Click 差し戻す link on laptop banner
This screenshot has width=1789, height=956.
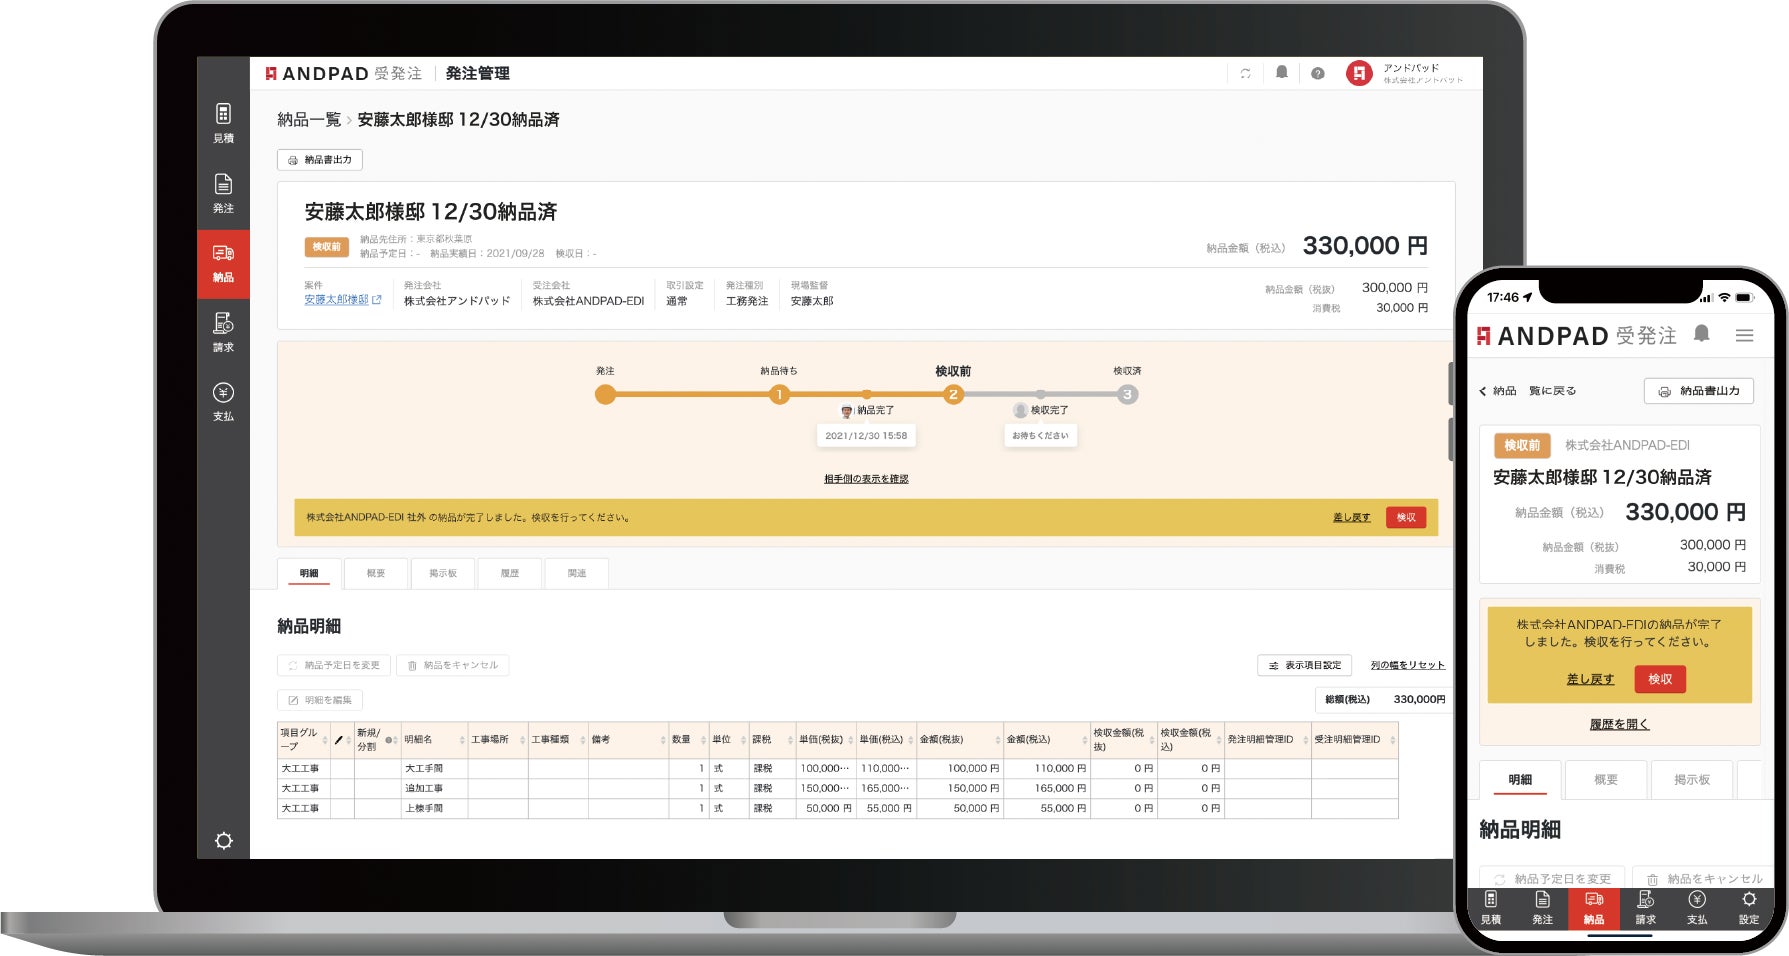[1351, 518]
